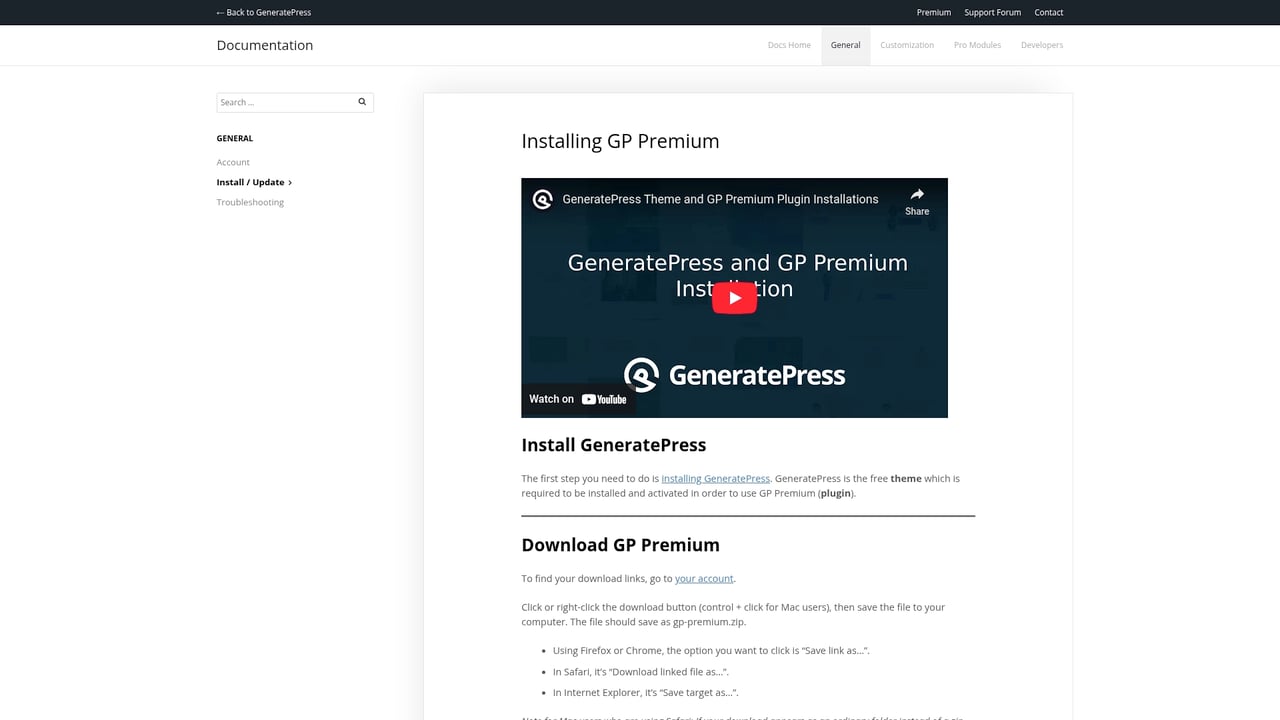Go to the Support Forum
Viewport: 1280px width, 720px height.
[991, 12]
